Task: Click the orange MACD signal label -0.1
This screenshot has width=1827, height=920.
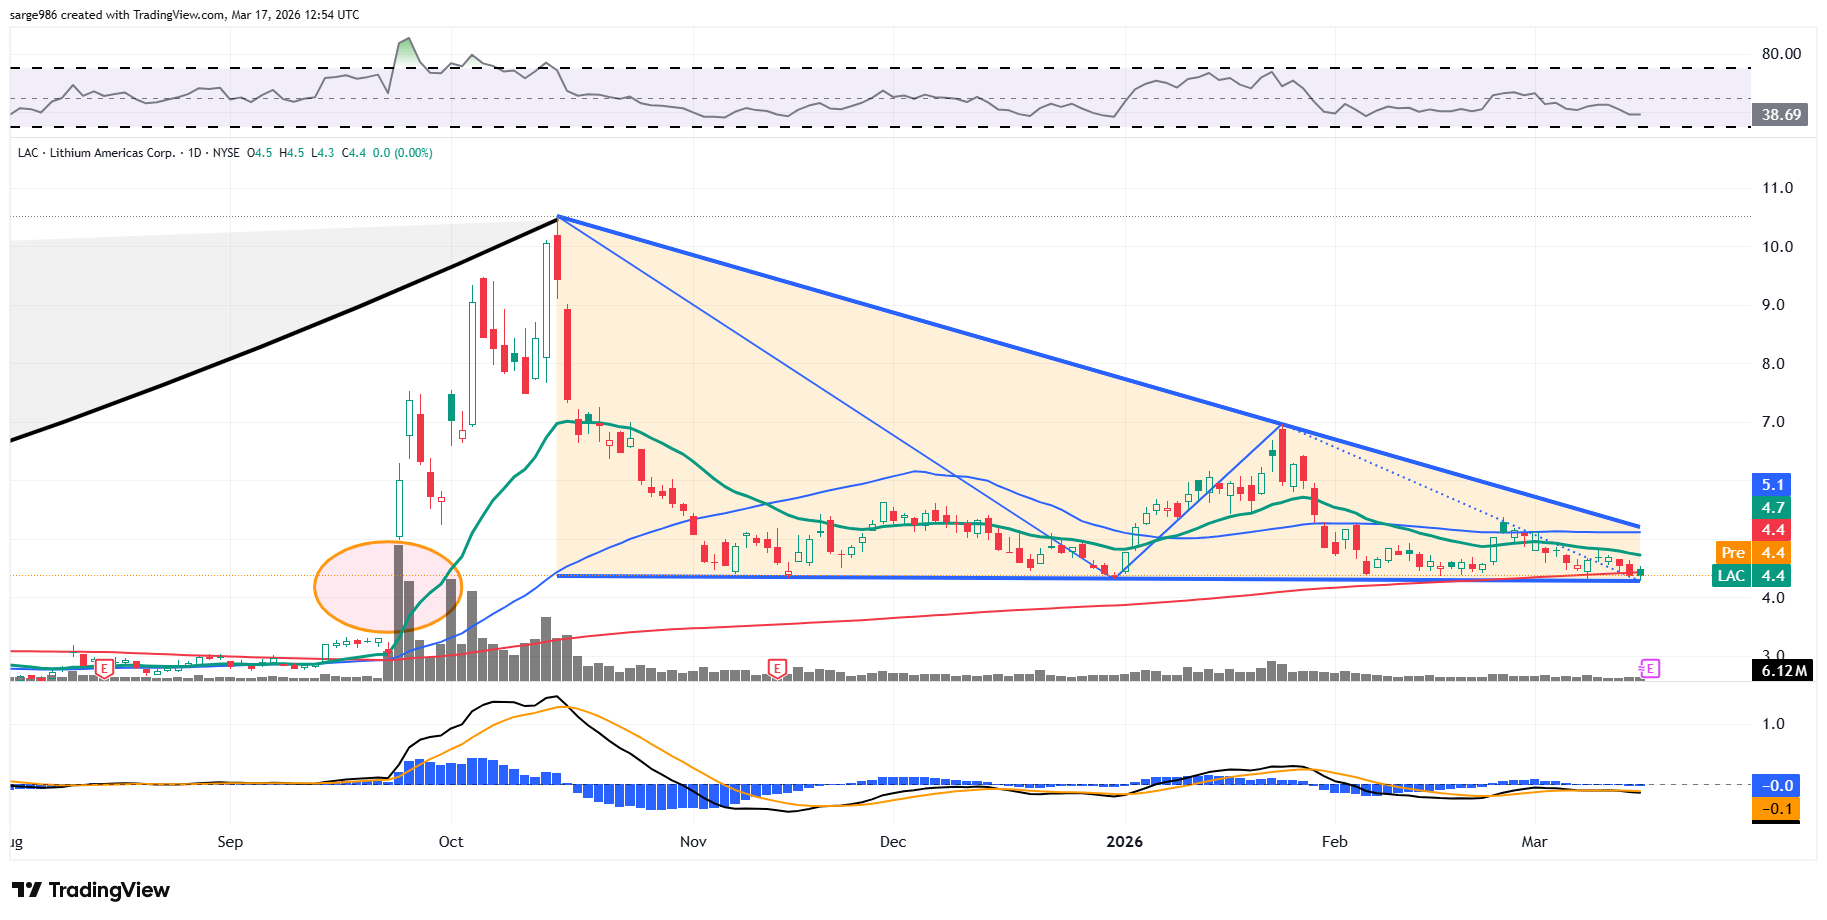Action: tap(1775, 809)
